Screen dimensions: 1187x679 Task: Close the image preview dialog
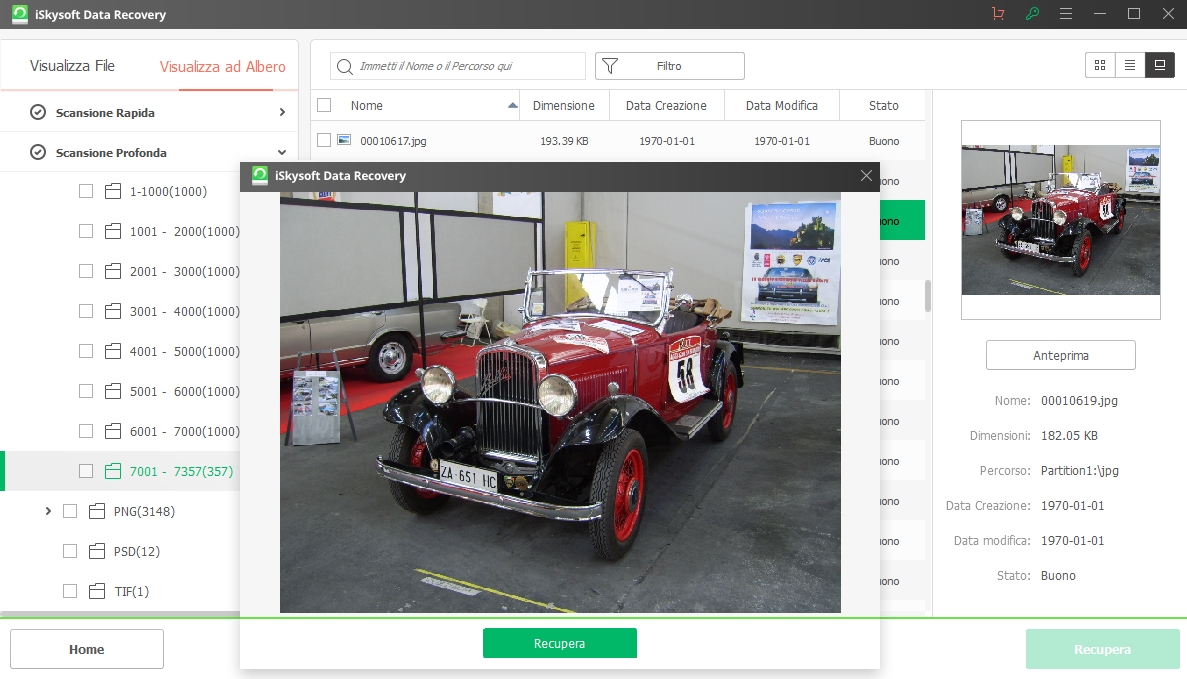tap(866, 176)
